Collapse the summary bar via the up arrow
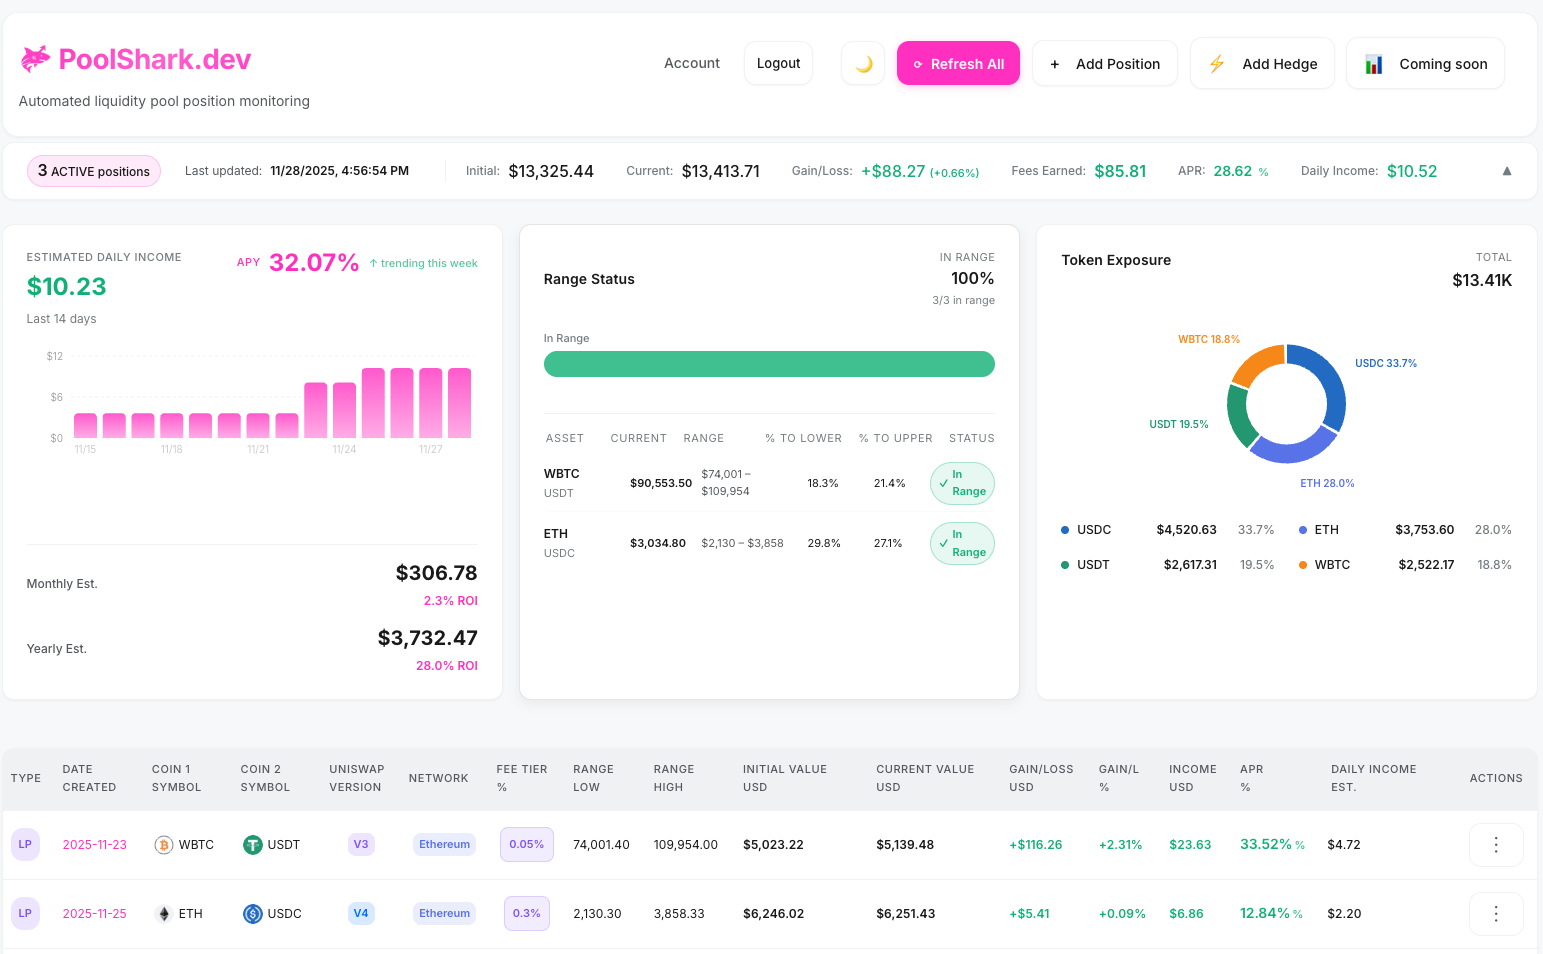The height and width of the screenshot is (954, 1543). click(1507, 170)
